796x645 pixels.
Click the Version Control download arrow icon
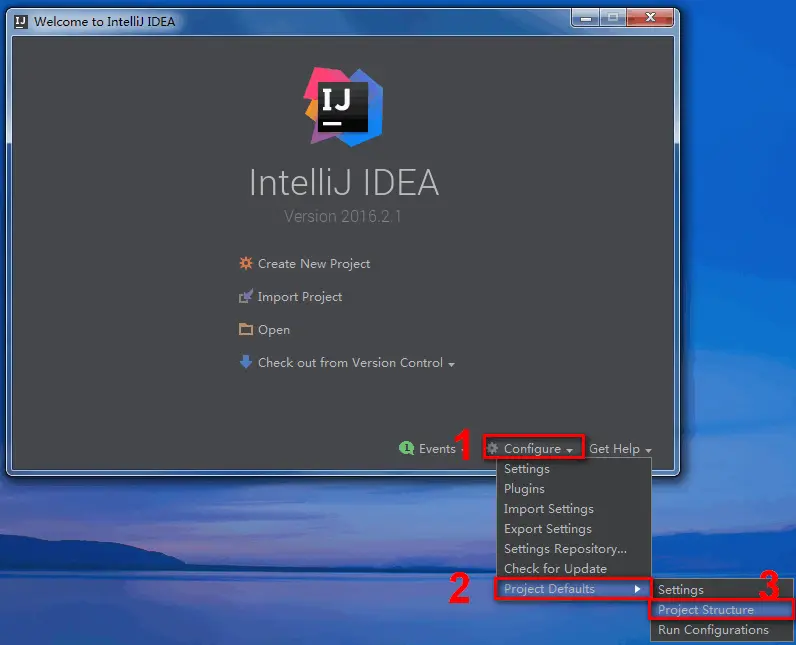(x=246, y=362)
